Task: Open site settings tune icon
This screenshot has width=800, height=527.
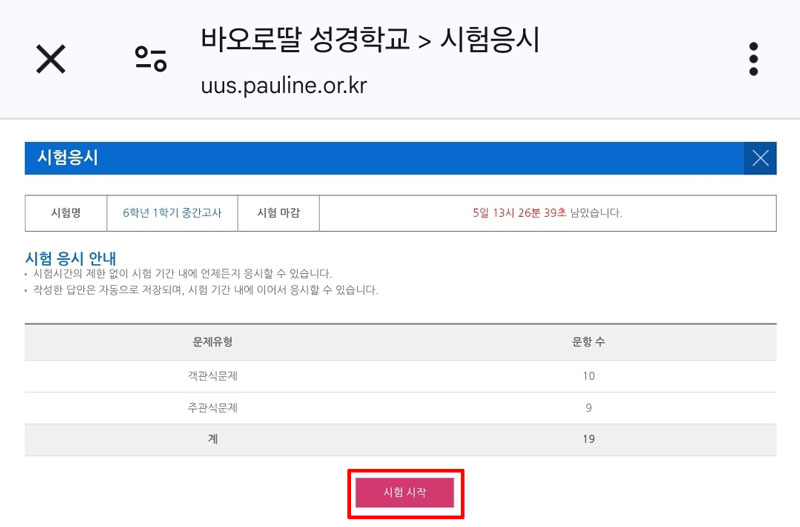Action: [151, 59]
